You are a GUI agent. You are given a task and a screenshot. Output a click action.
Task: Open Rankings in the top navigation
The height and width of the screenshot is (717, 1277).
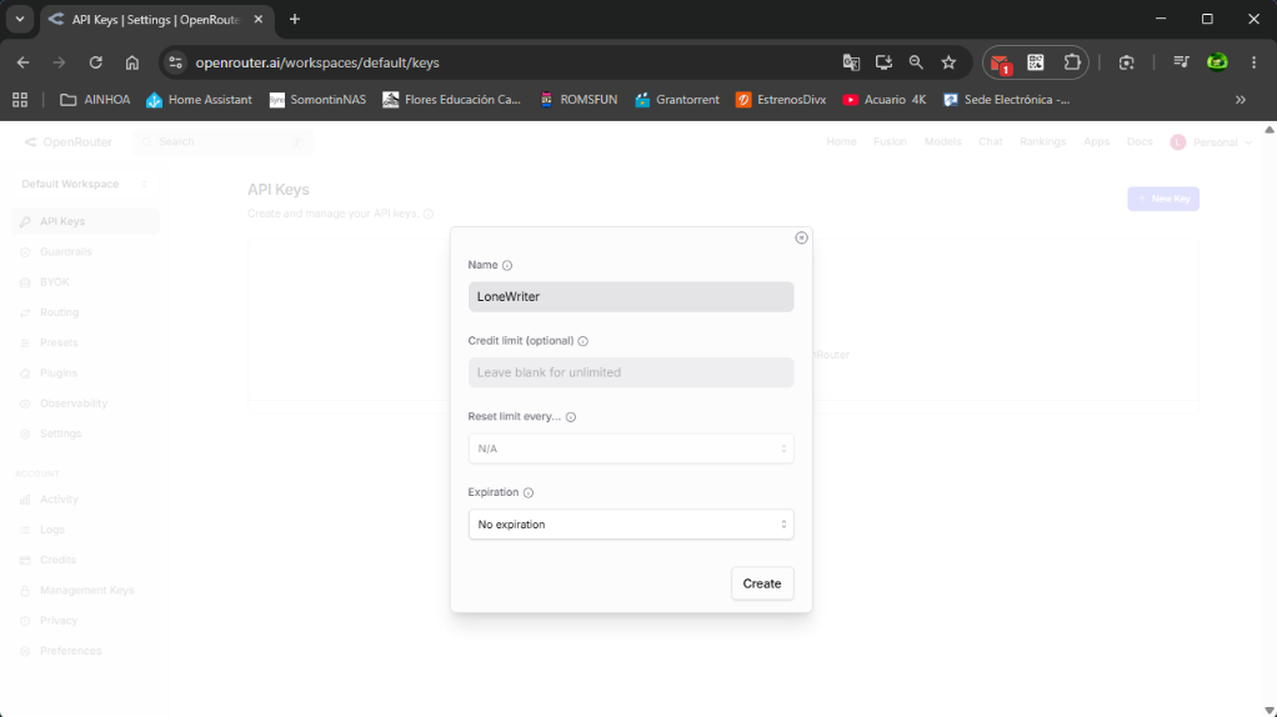click(x=1043, y=142)
